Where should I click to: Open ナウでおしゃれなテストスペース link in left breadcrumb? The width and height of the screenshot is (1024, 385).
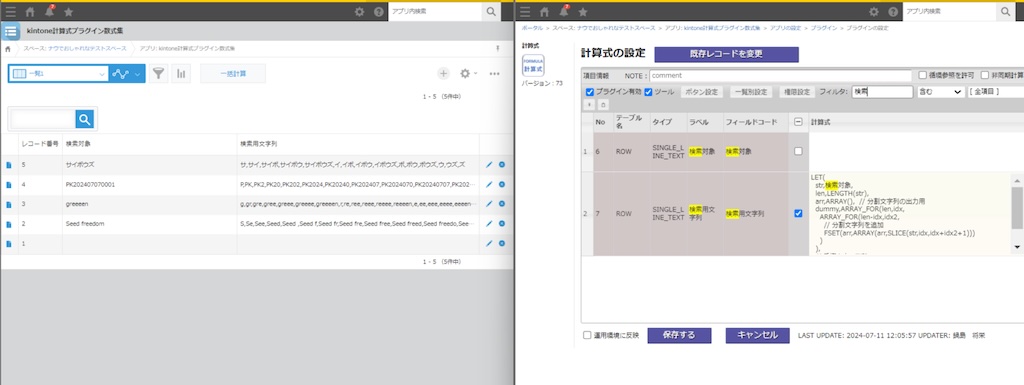click(x=88, y=48)
